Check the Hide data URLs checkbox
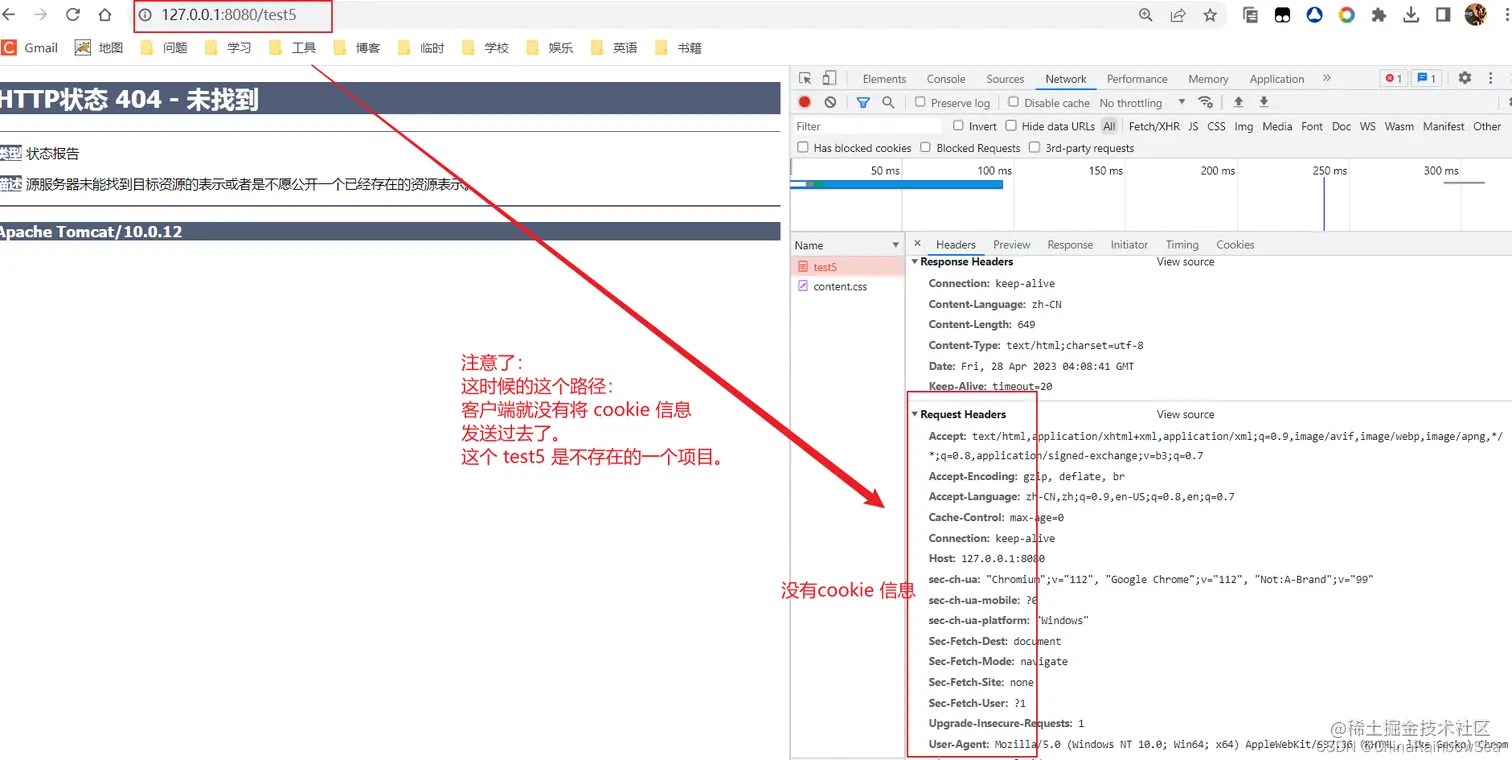 pos(1011,126)
